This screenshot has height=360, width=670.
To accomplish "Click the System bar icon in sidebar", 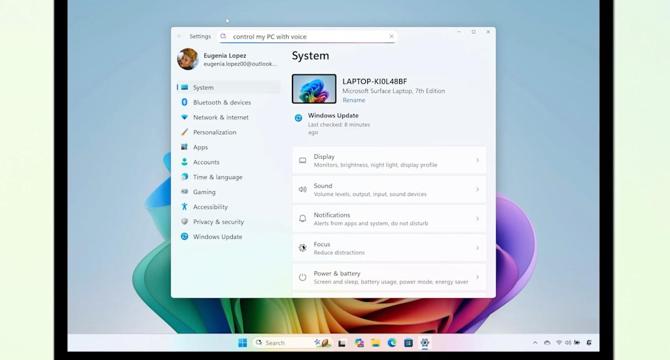I will (185, 88).
